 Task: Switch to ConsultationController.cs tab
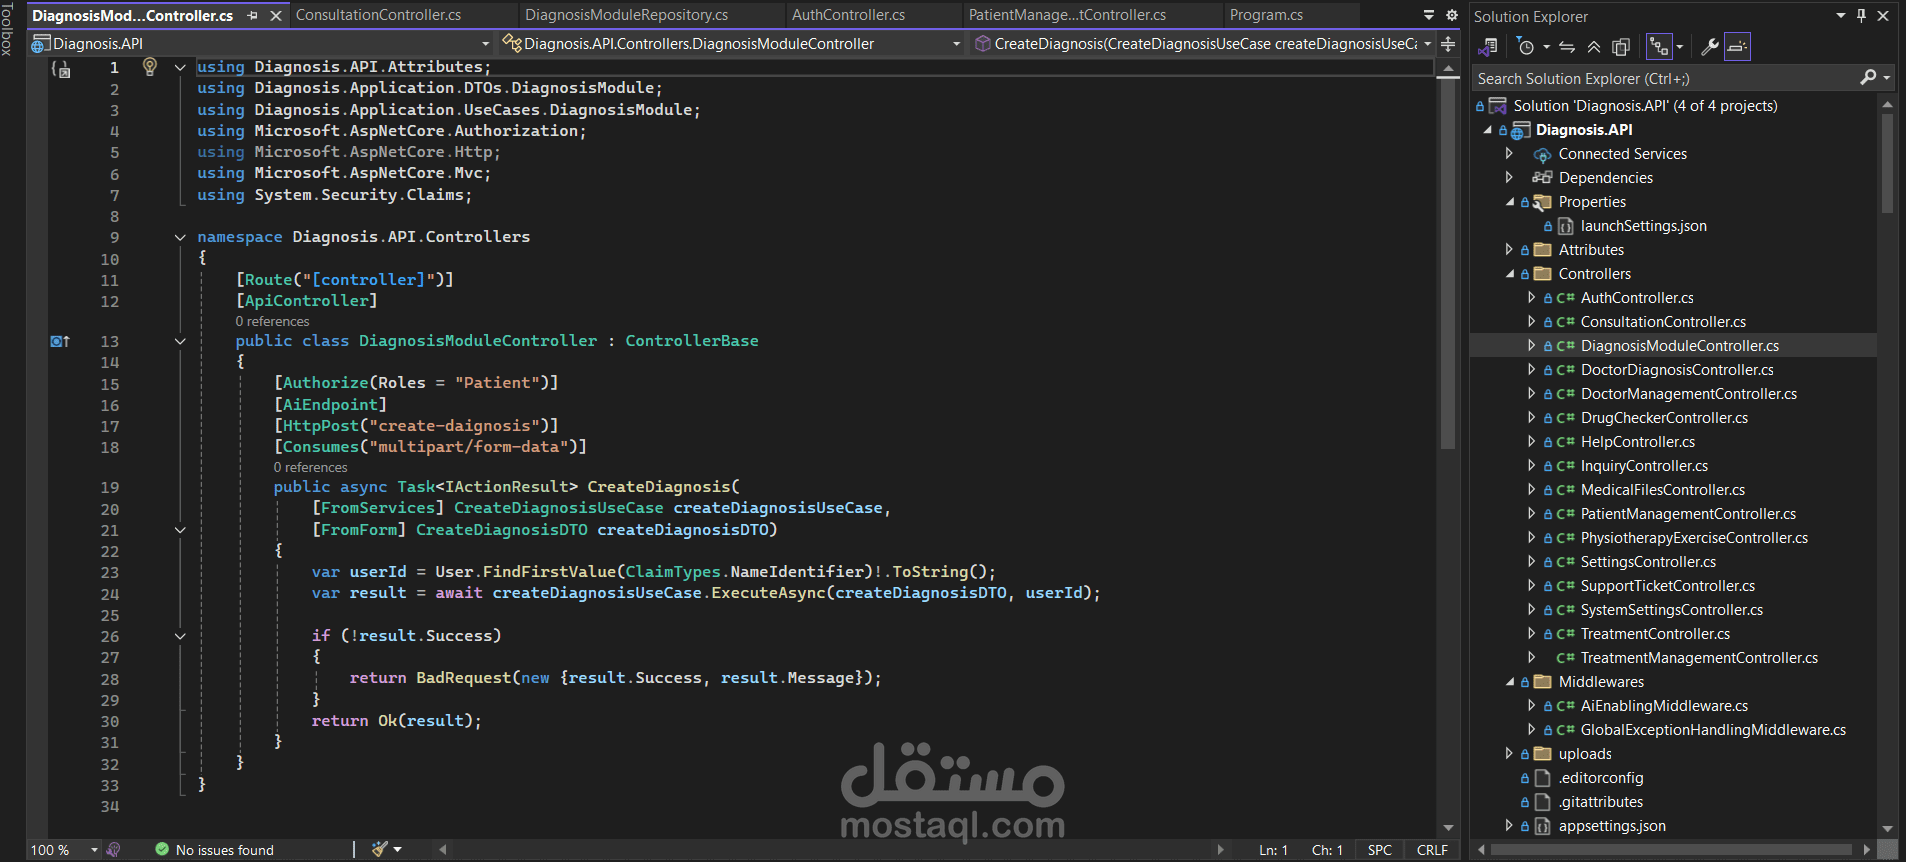pos(378,15)
